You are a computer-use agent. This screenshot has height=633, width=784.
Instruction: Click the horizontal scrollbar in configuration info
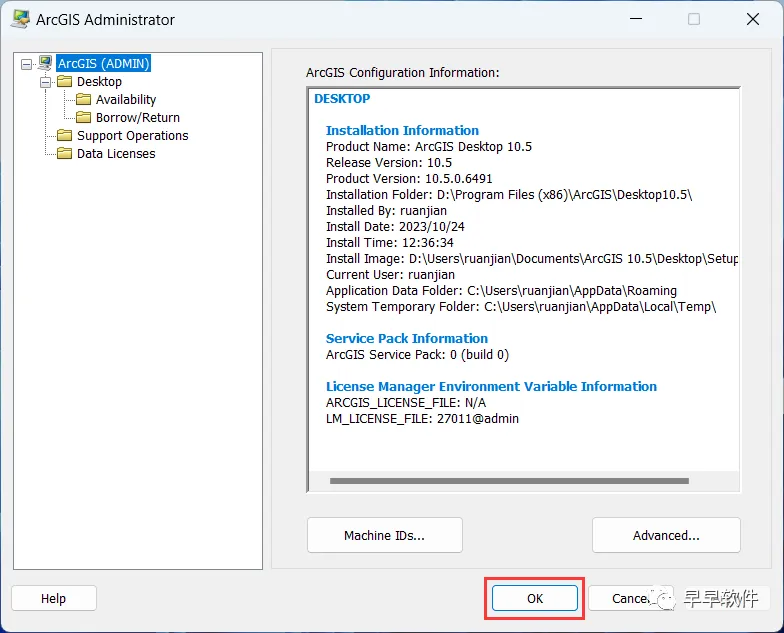(509, 481)
